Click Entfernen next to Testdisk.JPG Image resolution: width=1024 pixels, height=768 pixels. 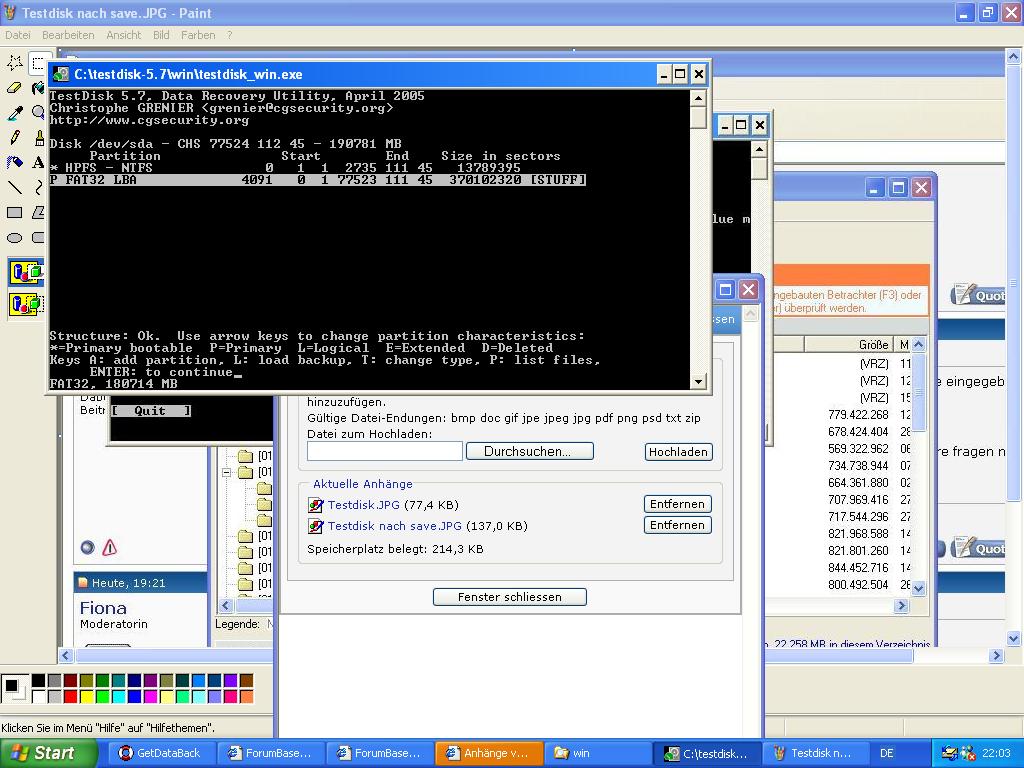coord(677,504)
